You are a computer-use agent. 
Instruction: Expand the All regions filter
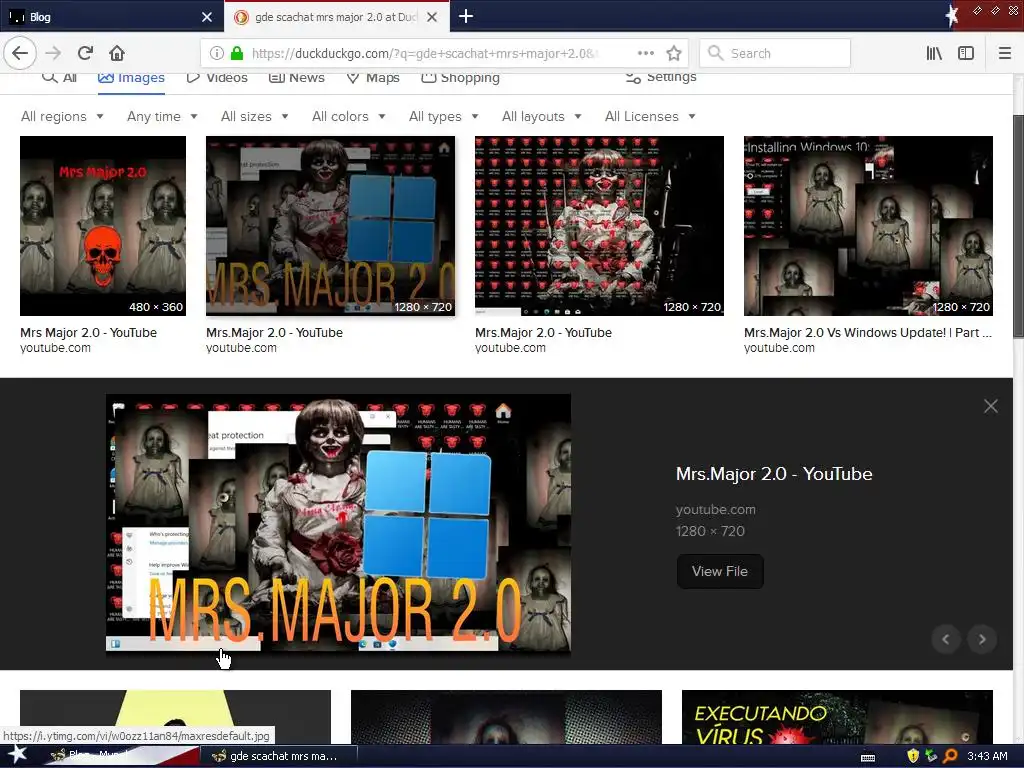tap(62, 116)
